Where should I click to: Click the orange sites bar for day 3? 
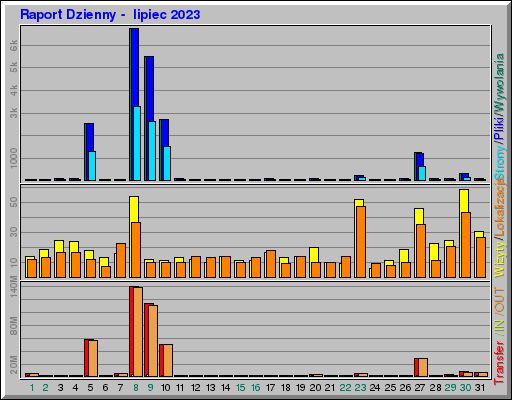click(x=61, y=265)
